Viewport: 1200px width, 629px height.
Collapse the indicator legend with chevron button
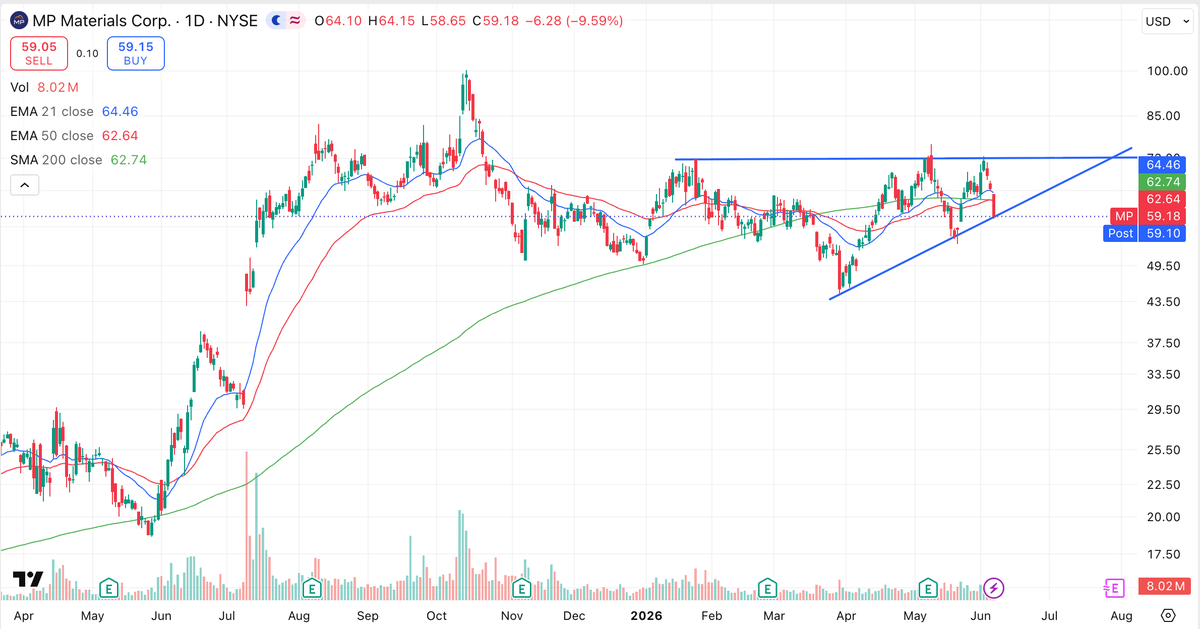click(x=24, y=184)
